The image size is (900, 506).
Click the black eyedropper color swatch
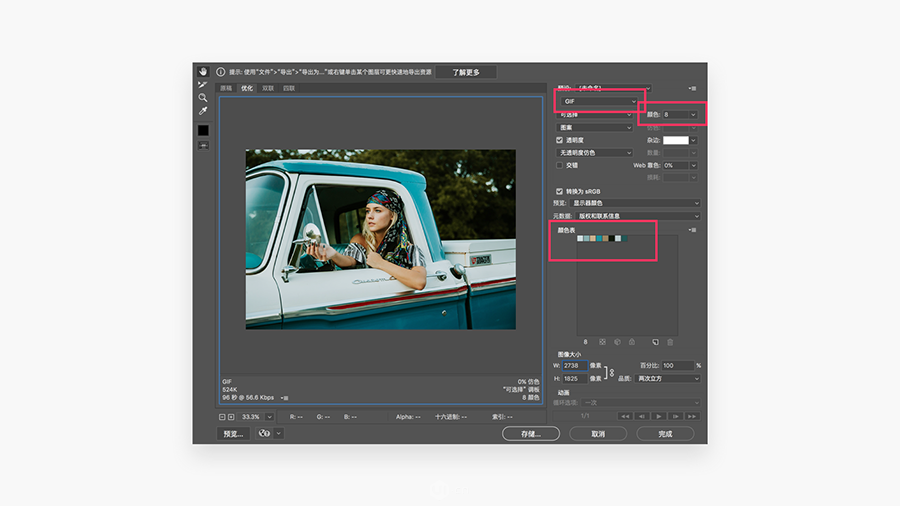point(203,131)
